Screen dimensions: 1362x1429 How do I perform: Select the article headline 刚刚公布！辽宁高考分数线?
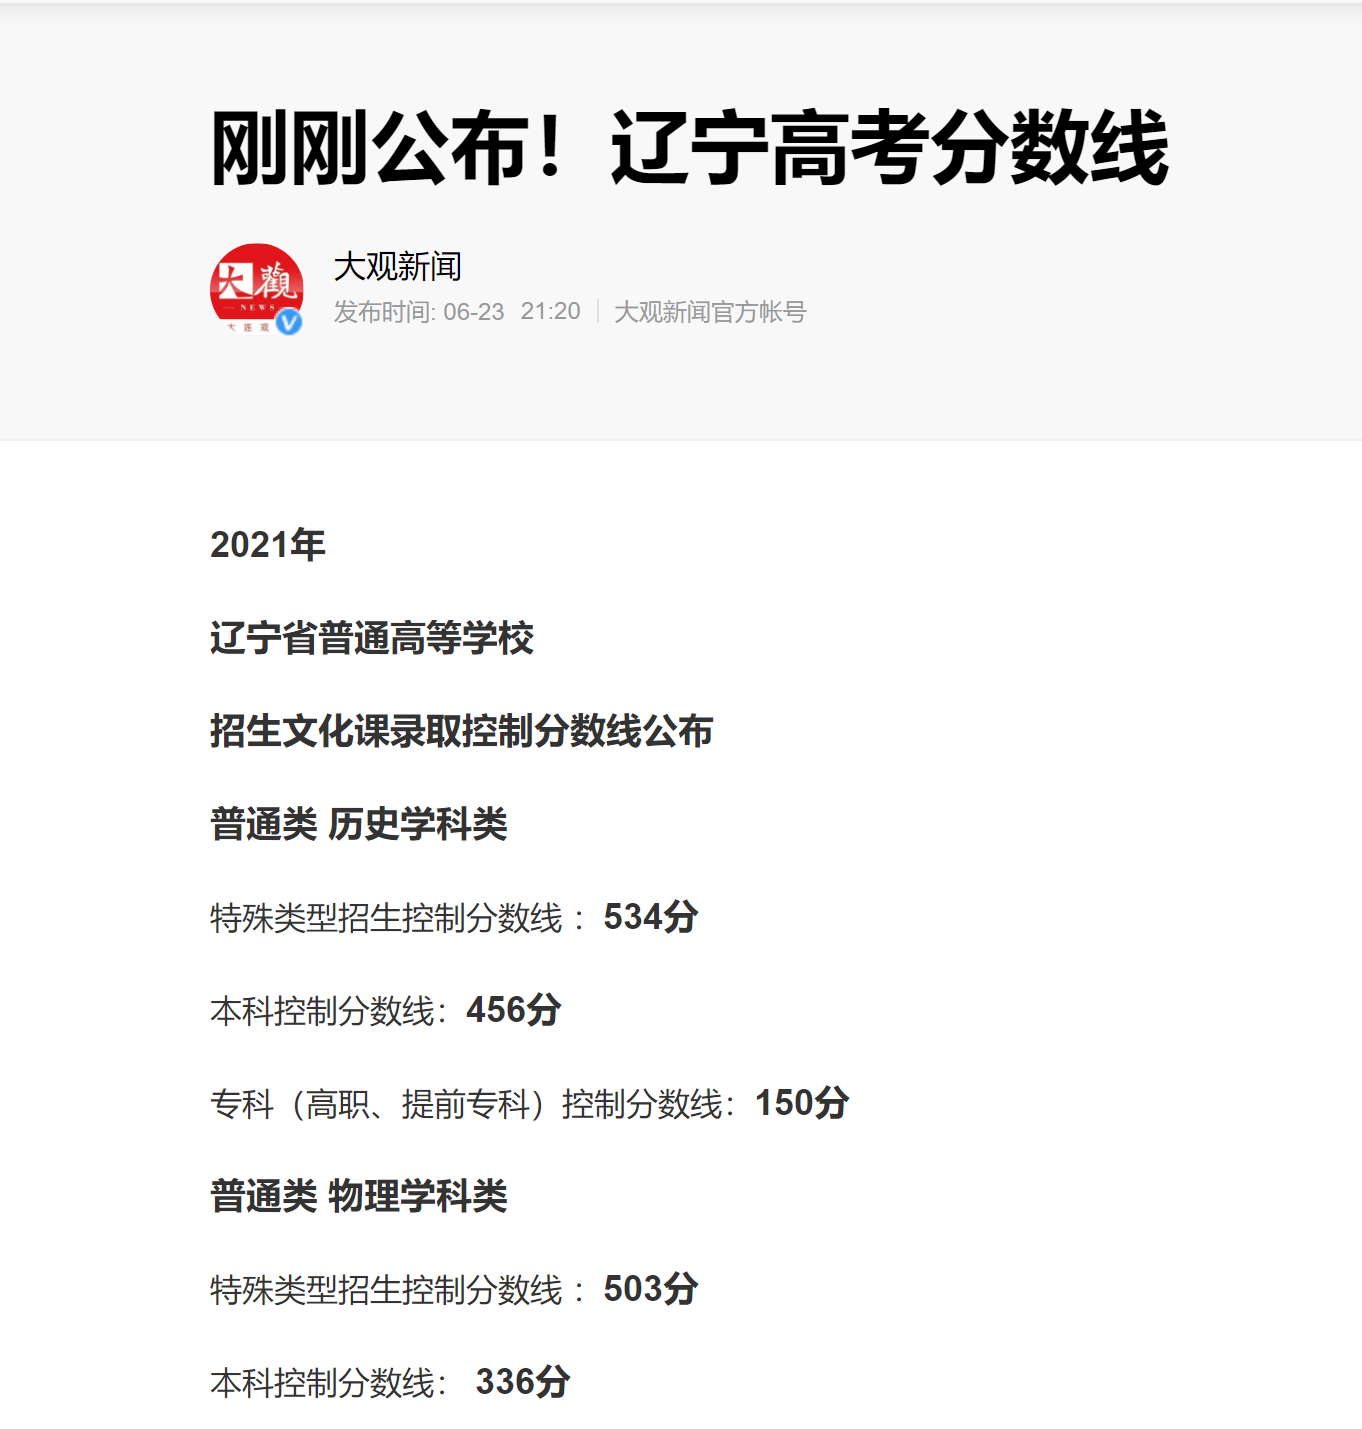tap(690, 150)
